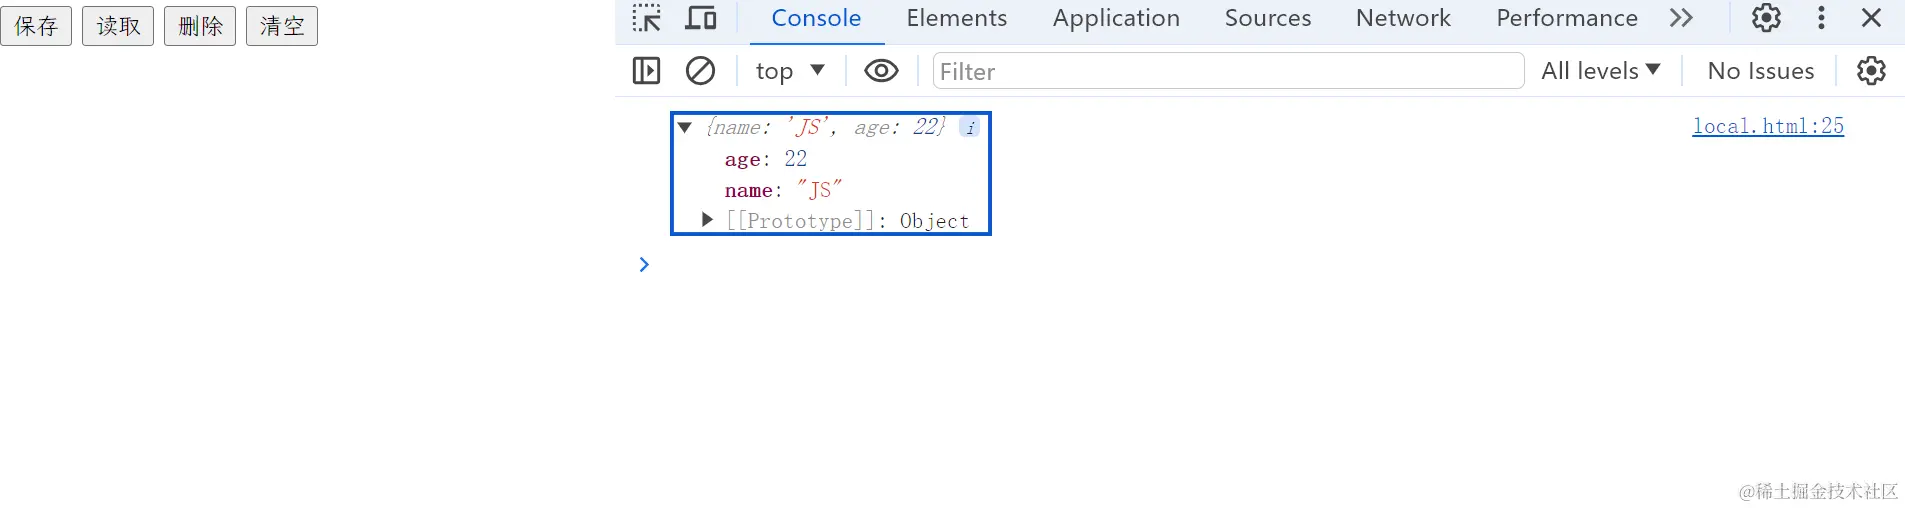Show the console sidebar panel
The image size is (1905, 508).
(647, 71)
